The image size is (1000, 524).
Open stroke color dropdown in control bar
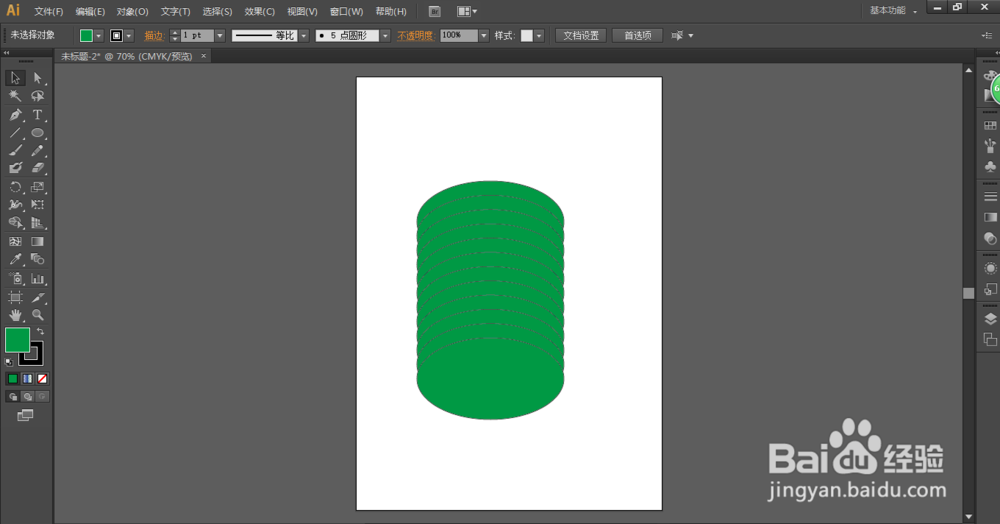point(129,36)
